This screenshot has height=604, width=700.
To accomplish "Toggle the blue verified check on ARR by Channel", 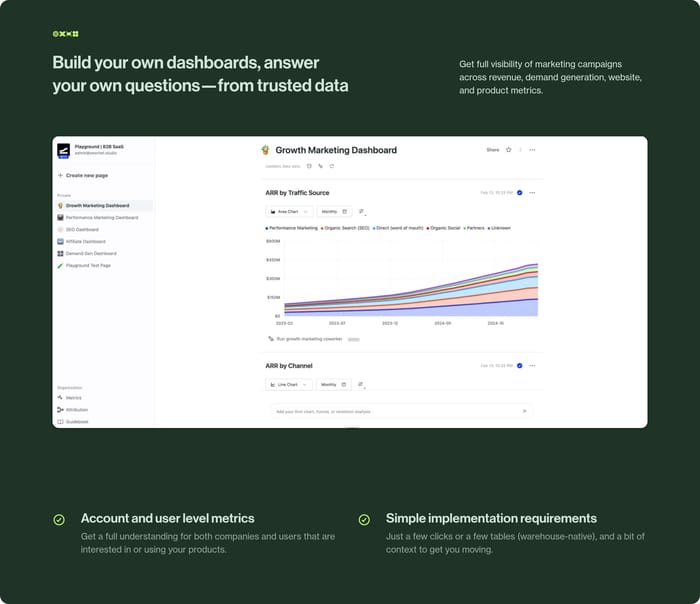I will tap(519, 366).
